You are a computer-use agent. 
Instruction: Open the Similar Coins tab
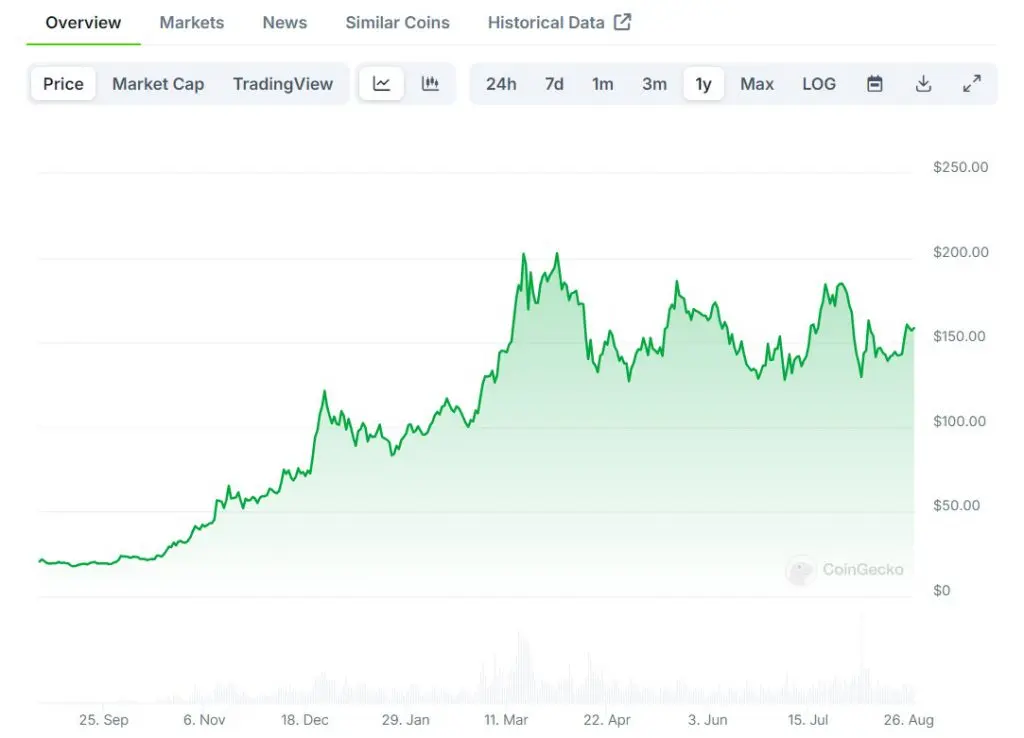coord(397,22)
